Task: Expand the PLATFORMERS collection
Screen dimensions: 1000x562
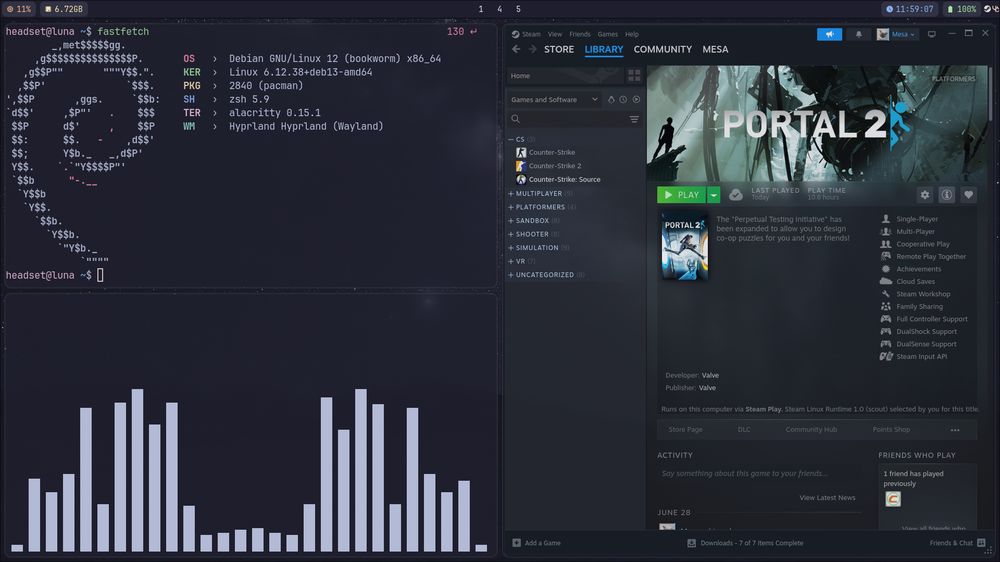Action: (511, 207)
